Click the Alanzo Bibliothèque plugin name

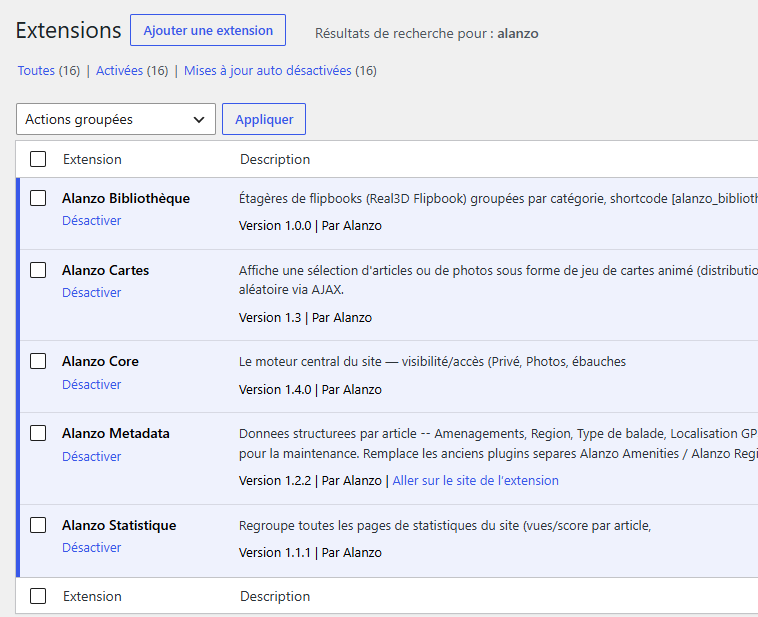point(126,198)
